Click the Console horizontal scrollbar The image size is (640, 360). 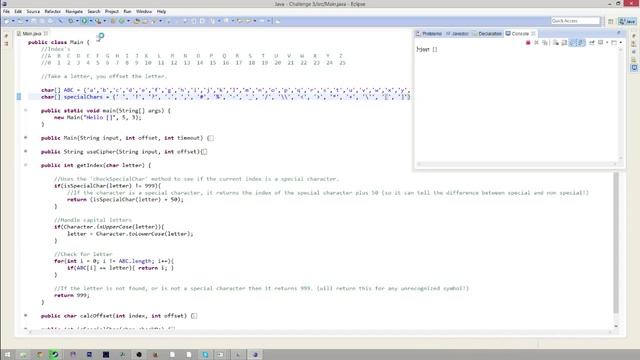coord(517,164)
